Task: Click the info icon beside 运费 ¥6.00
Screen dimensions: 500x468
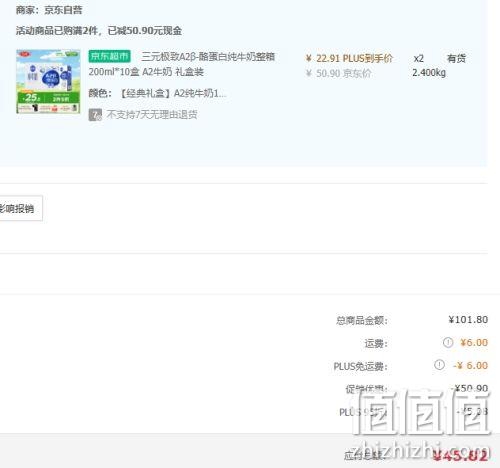Action: coord(448,342)
